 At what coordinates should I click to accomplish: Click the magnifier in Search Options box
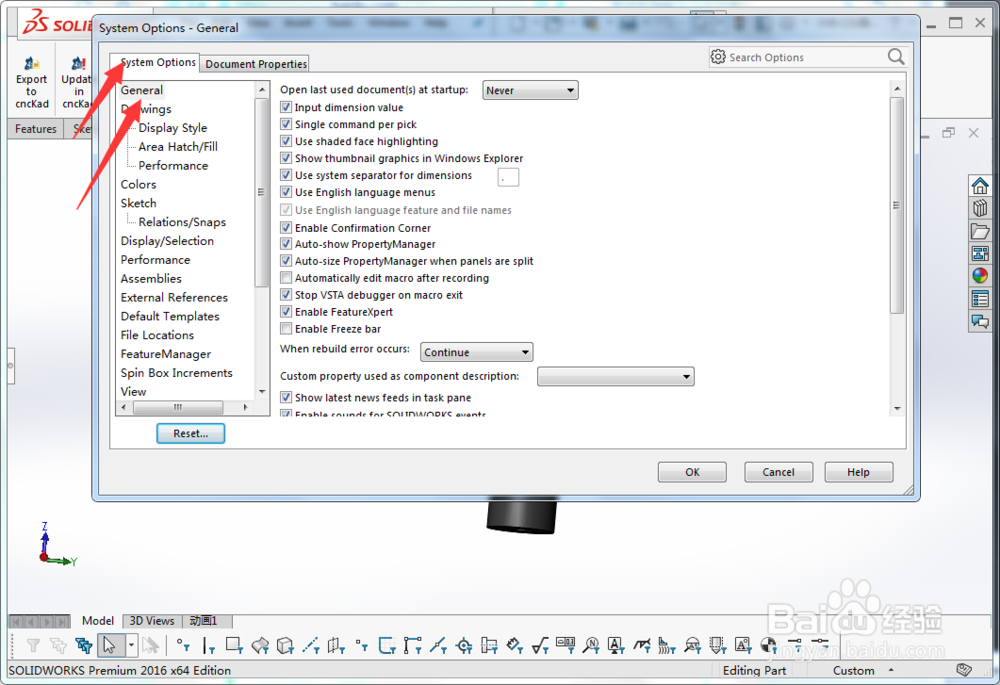(x=895, y=57)
